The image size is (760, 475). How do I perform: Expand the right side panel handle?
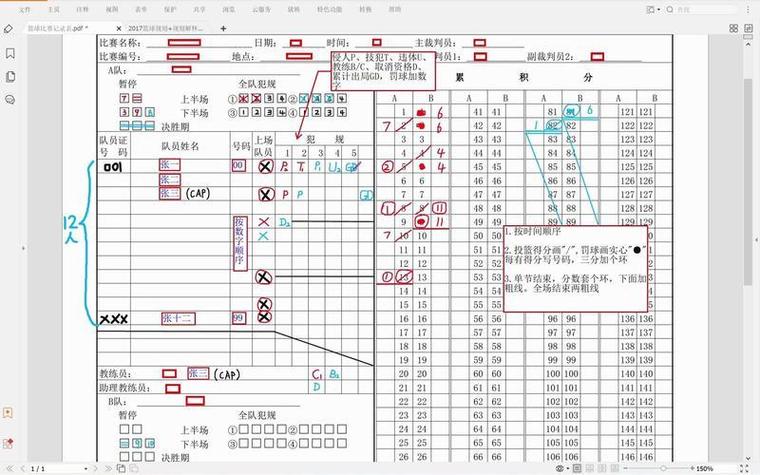pos(757,239)
